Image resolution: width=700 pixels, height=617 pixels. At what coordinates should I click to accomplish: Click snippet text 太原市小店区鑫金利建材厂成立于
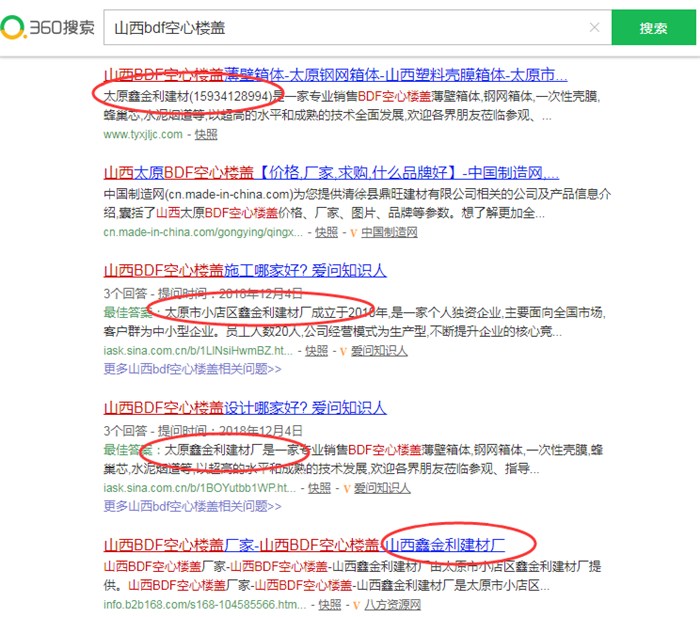click(255, 312)
